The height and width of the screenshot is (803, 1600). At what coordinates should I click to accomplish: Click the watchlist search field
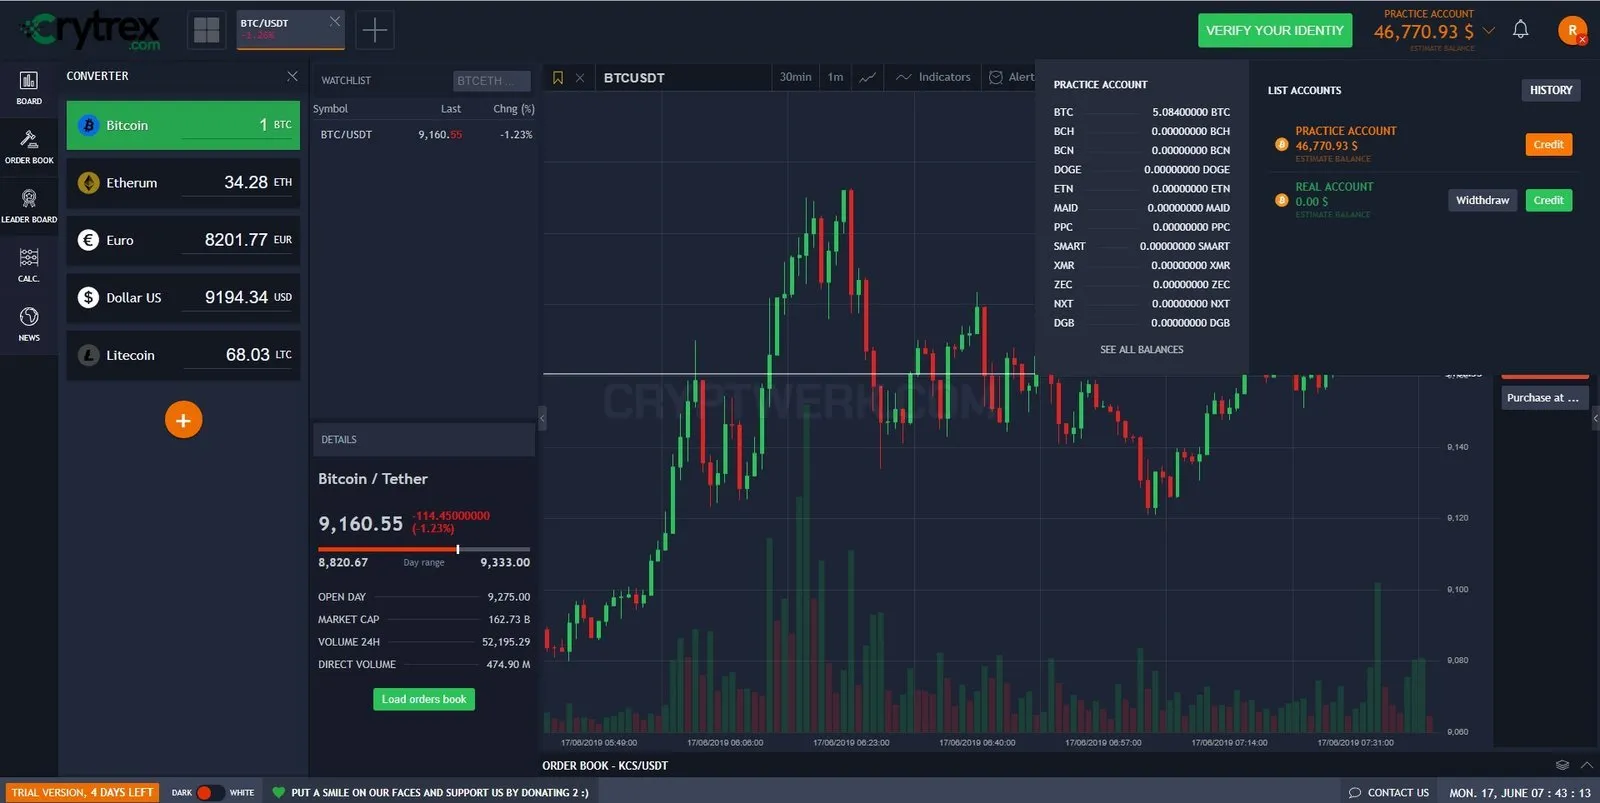491,81
